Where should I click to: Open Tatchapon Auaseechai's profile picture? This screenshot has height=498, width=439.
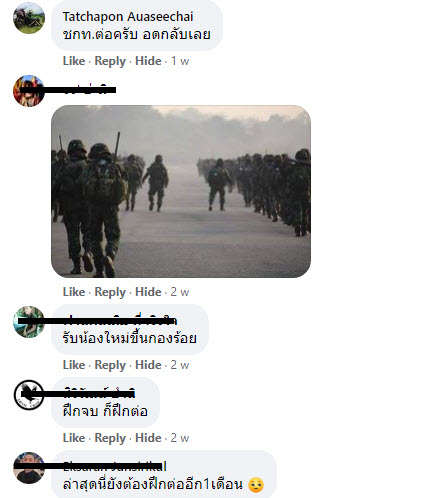point(29,18)
